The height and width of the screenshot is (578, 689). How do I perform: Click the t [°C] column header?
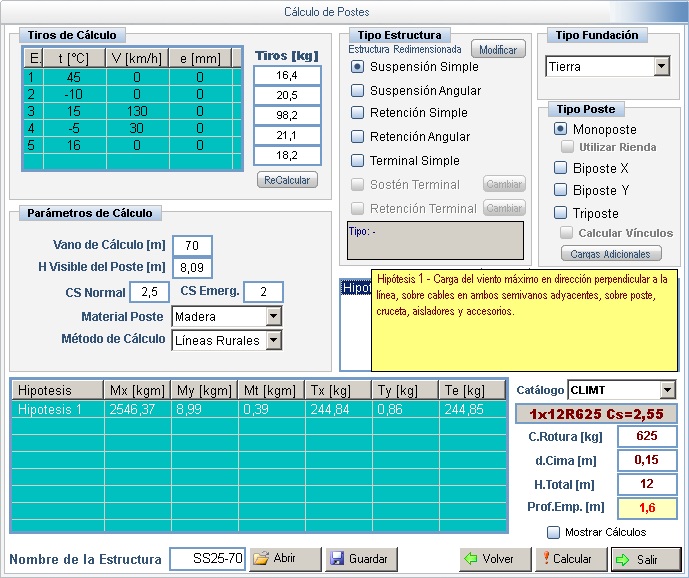point(74,58)
